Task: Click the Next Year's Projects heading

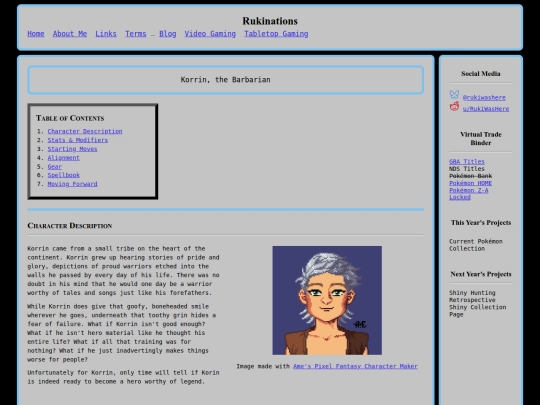Action: pyautogui.click(x=481, y=274)
